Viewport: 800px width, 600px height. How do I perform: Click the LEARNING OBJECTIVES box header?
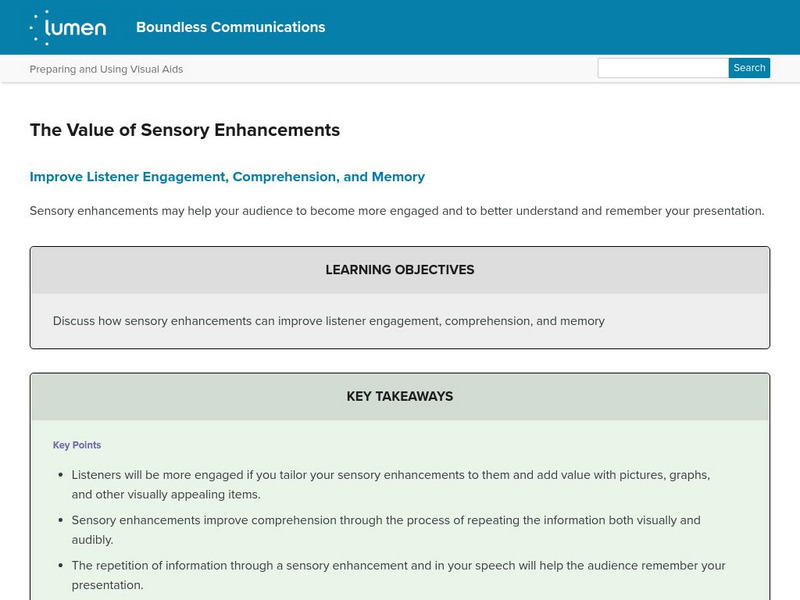click(400, 270)
